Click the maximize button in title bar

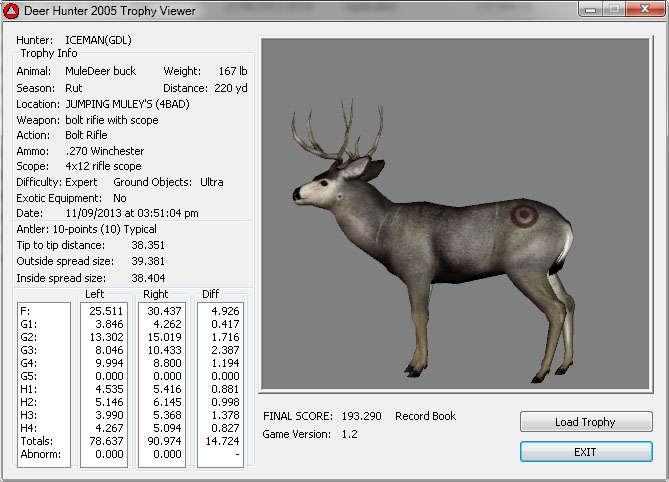coord(612,9)
